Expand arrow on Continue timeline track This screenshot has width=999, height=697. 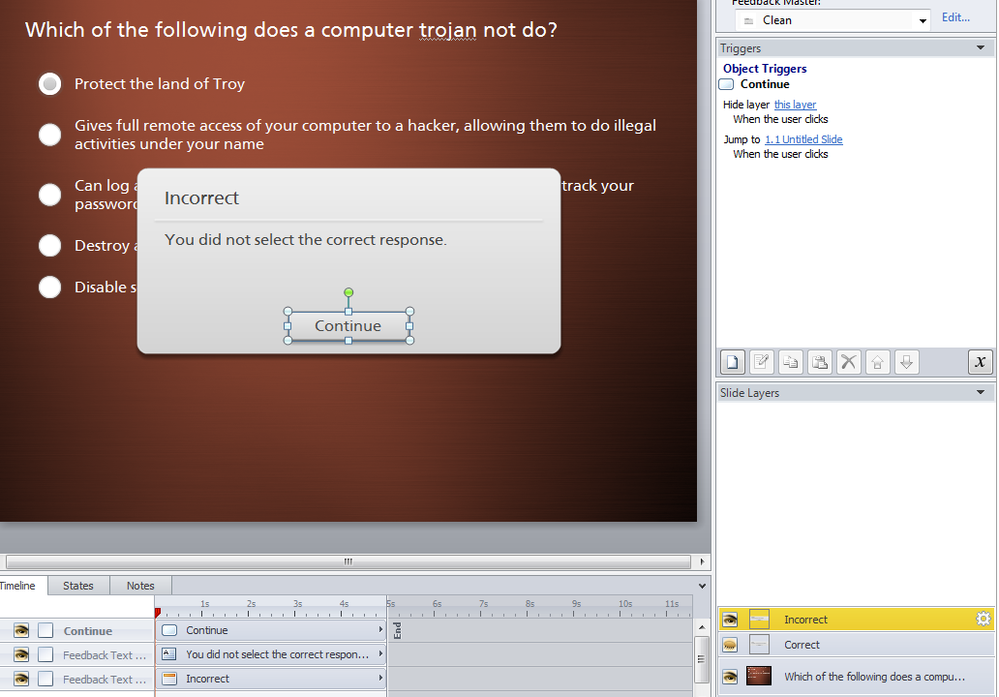pos(380,629)
